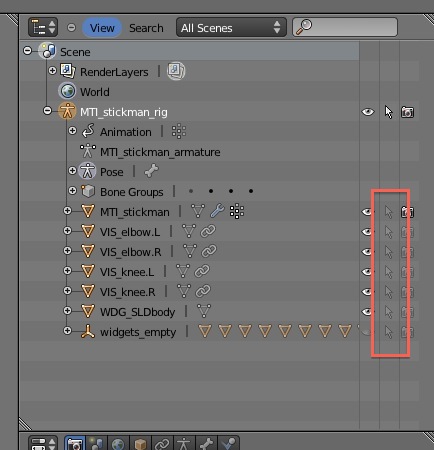
Task: Hide WDG_SLDbody with eye icon
Action: (x=367, y=312)
